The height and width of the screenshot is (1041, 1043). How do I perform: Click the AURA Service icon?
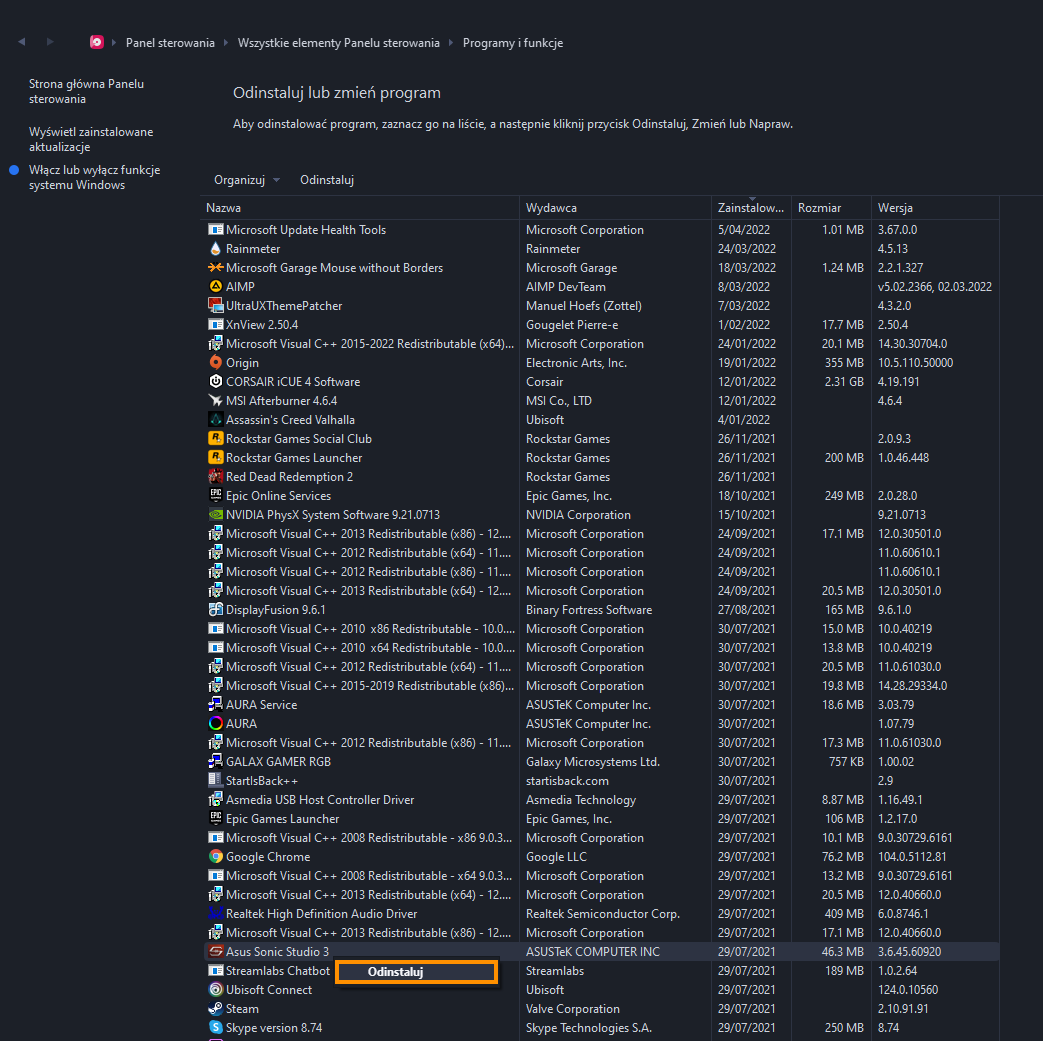pos(215,704)
